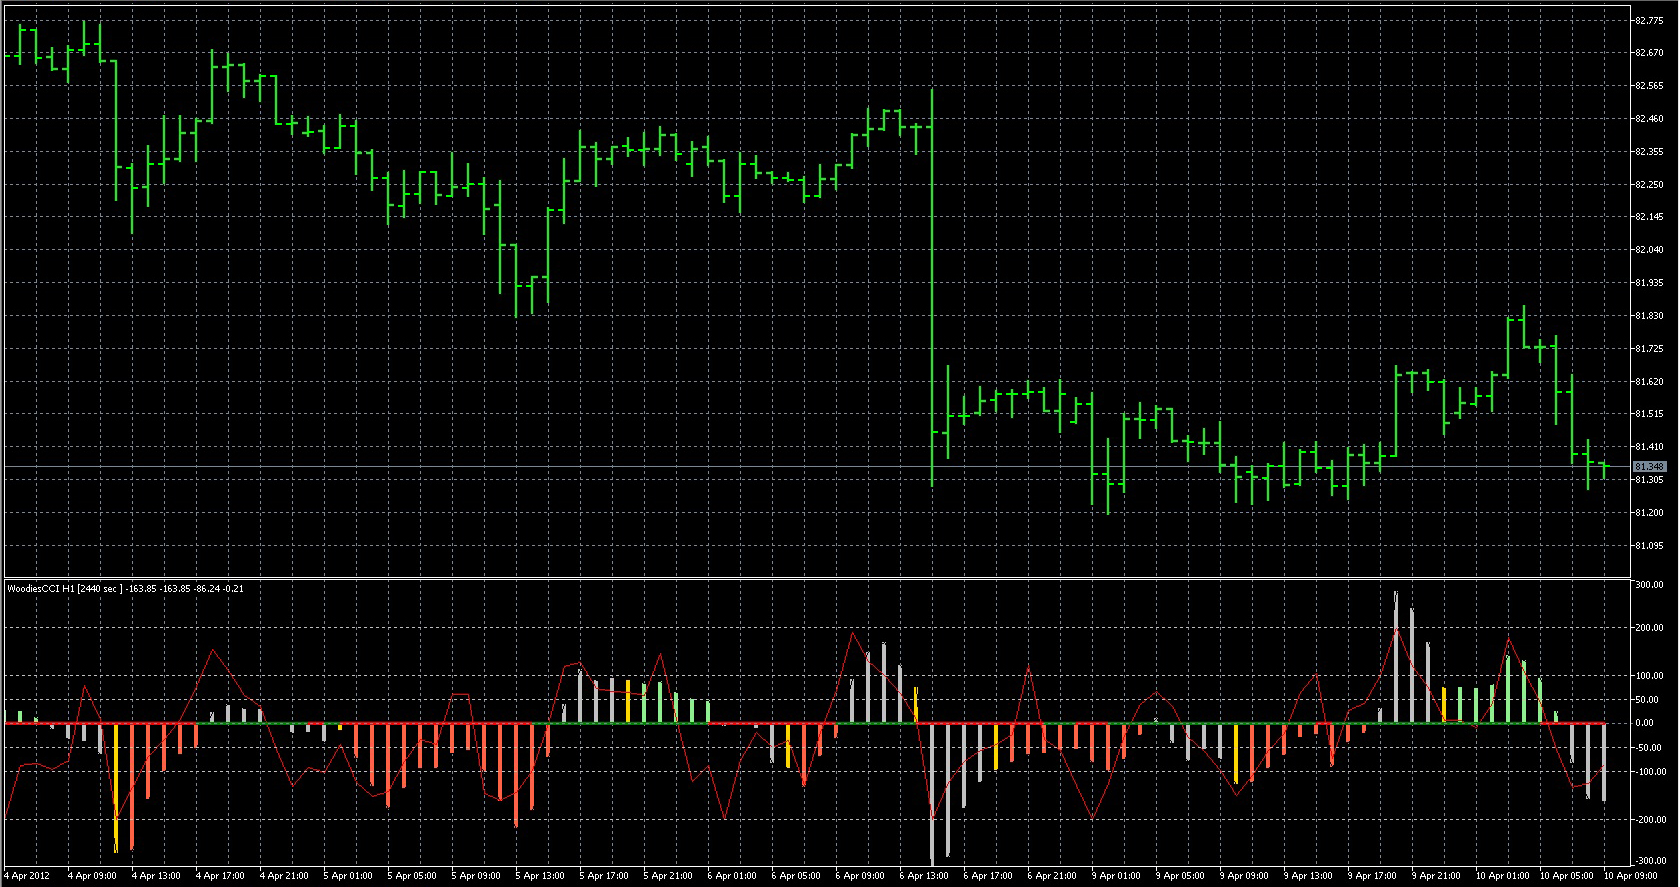
Task: Click the 81.620 price scale label
Action: click(x=1649, y=382)
